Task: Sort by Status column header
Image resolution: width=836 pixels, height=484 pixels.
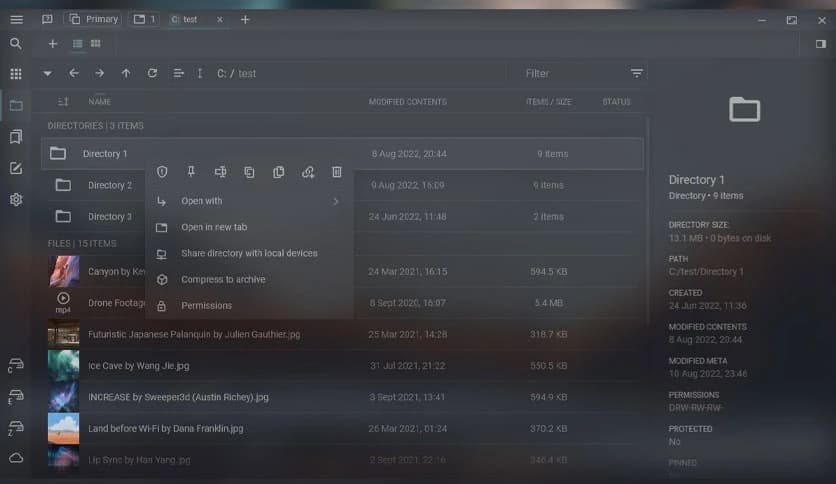Action: pyautogui.click(x=616, y=102)
